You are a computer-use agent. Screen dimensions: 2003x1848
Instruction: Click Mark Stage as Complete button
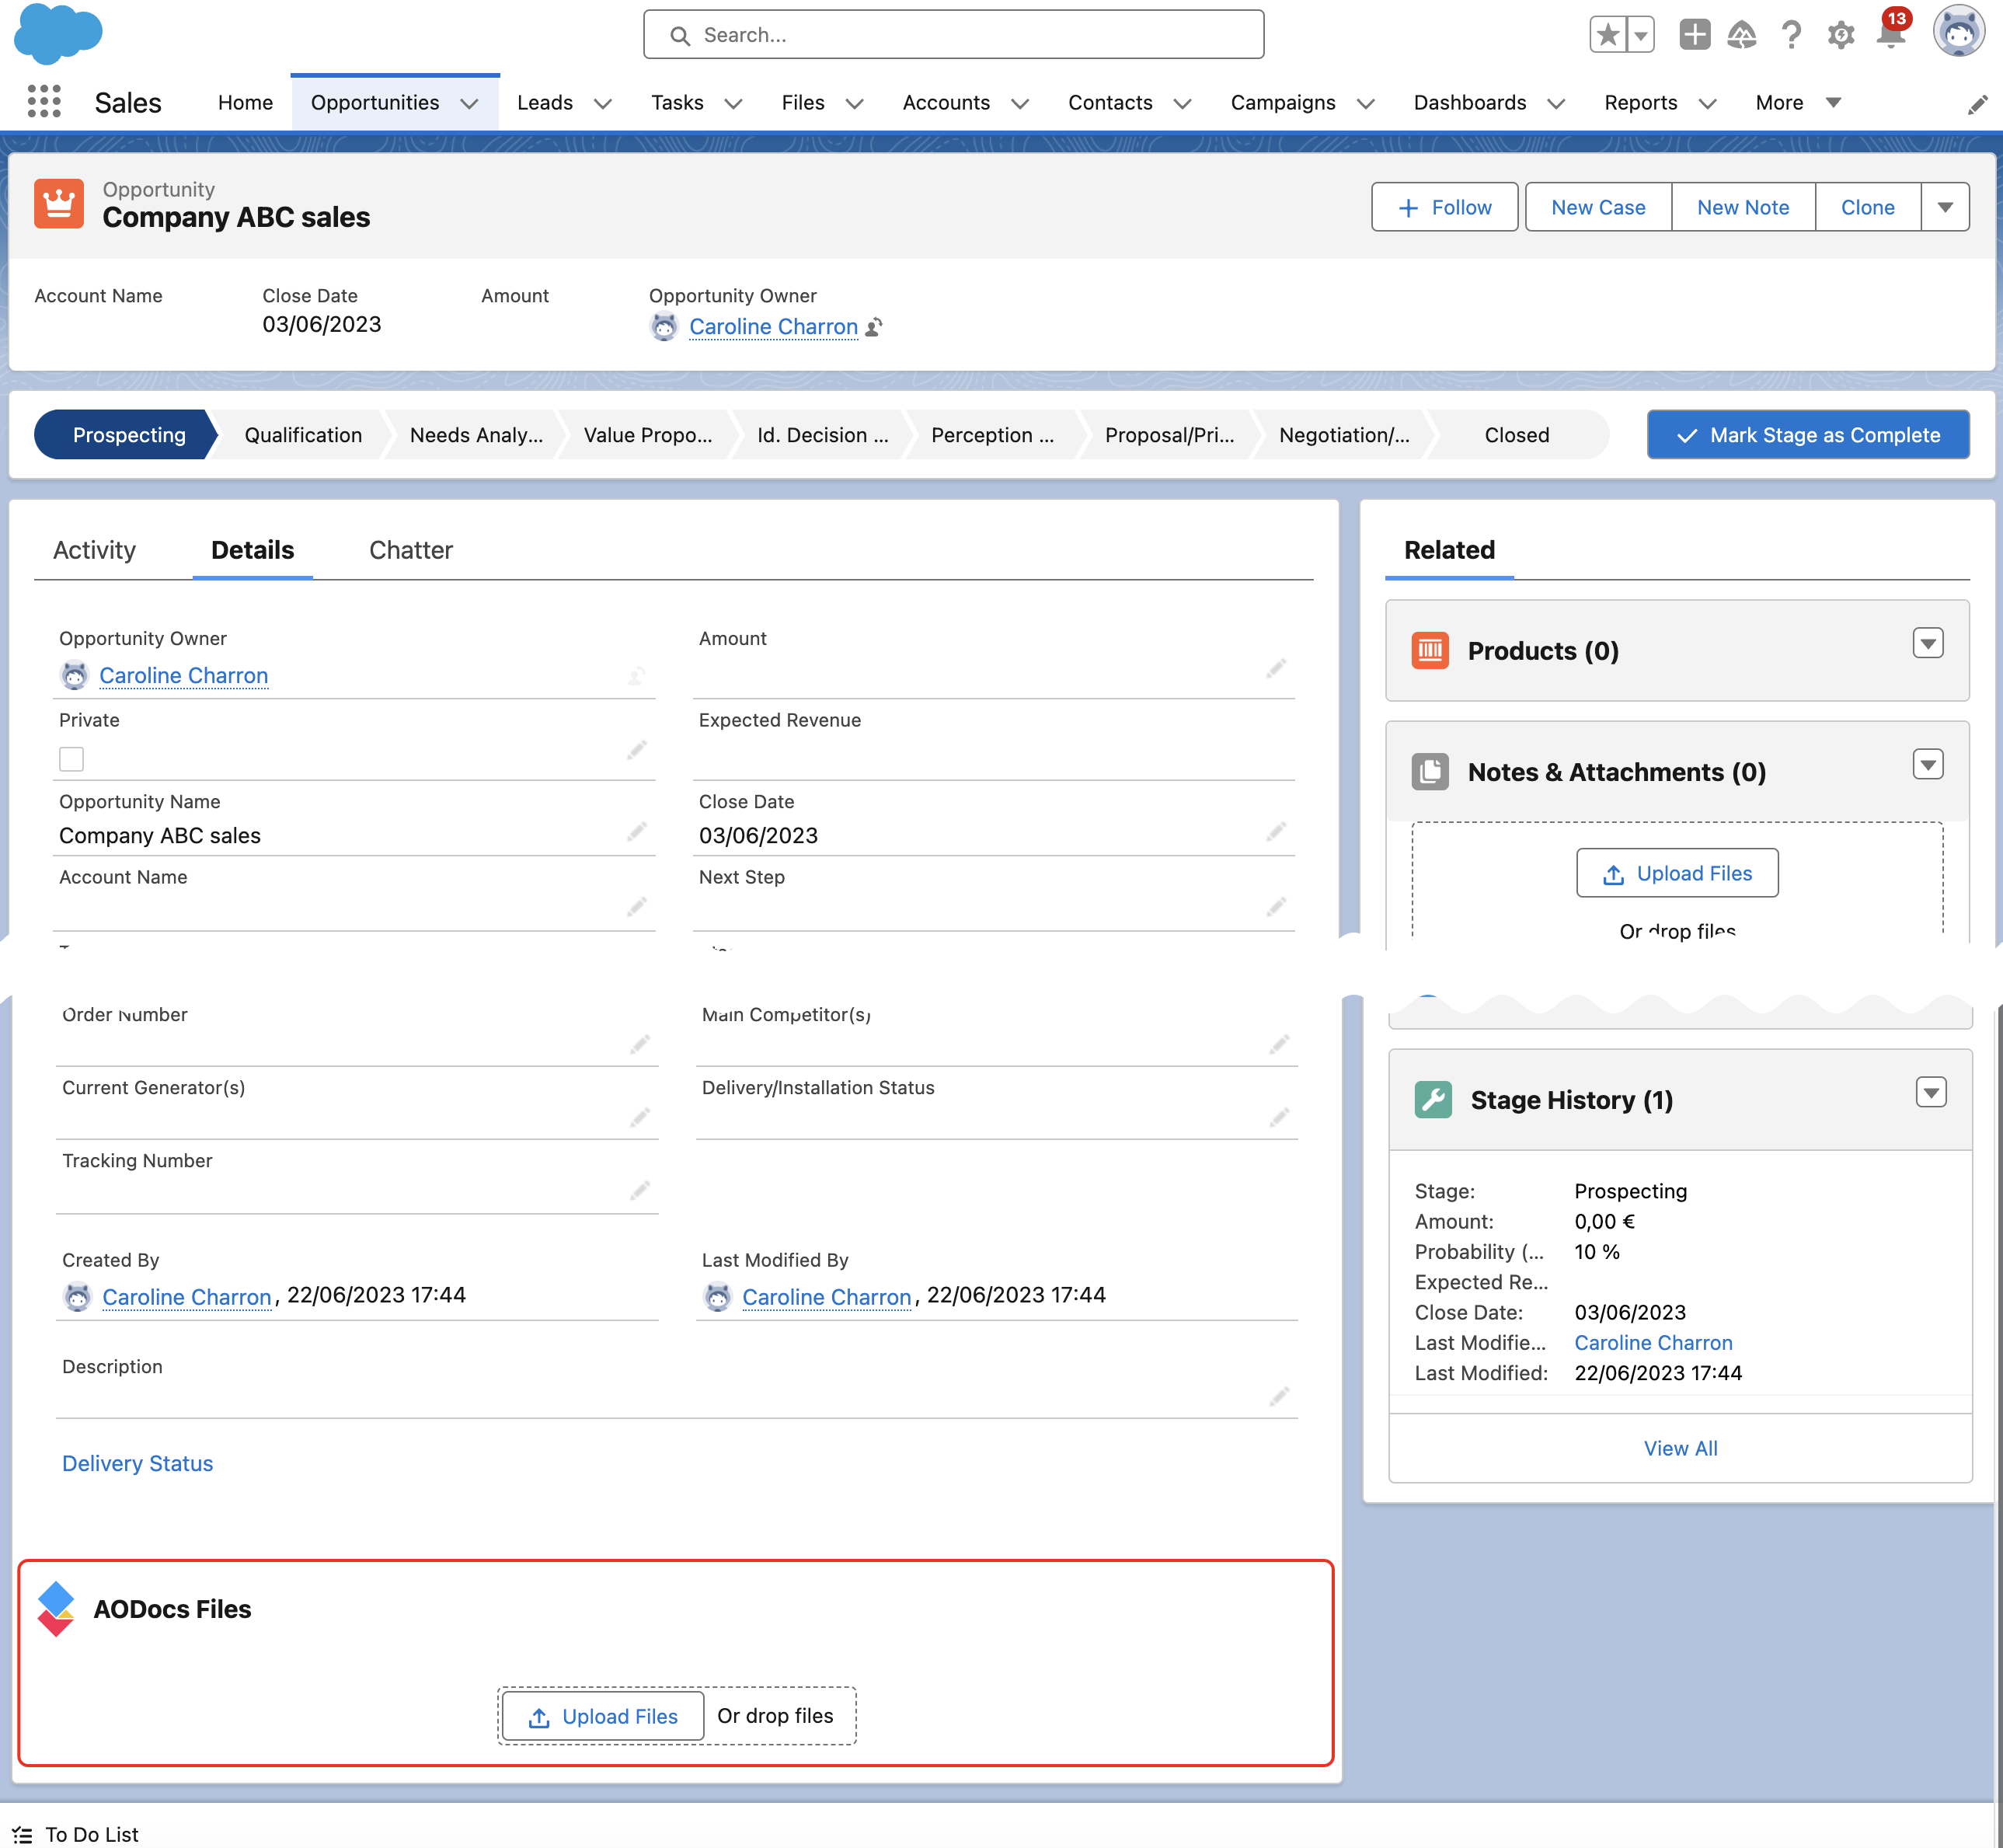click(1807, 435)
